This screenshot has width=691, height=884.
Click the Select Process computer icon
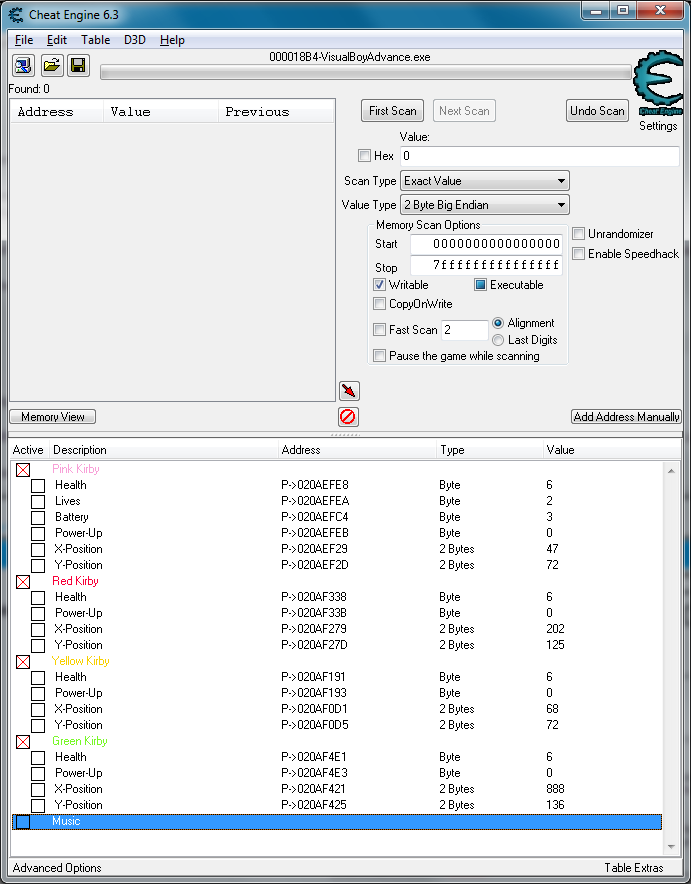(x=23, y=66)
